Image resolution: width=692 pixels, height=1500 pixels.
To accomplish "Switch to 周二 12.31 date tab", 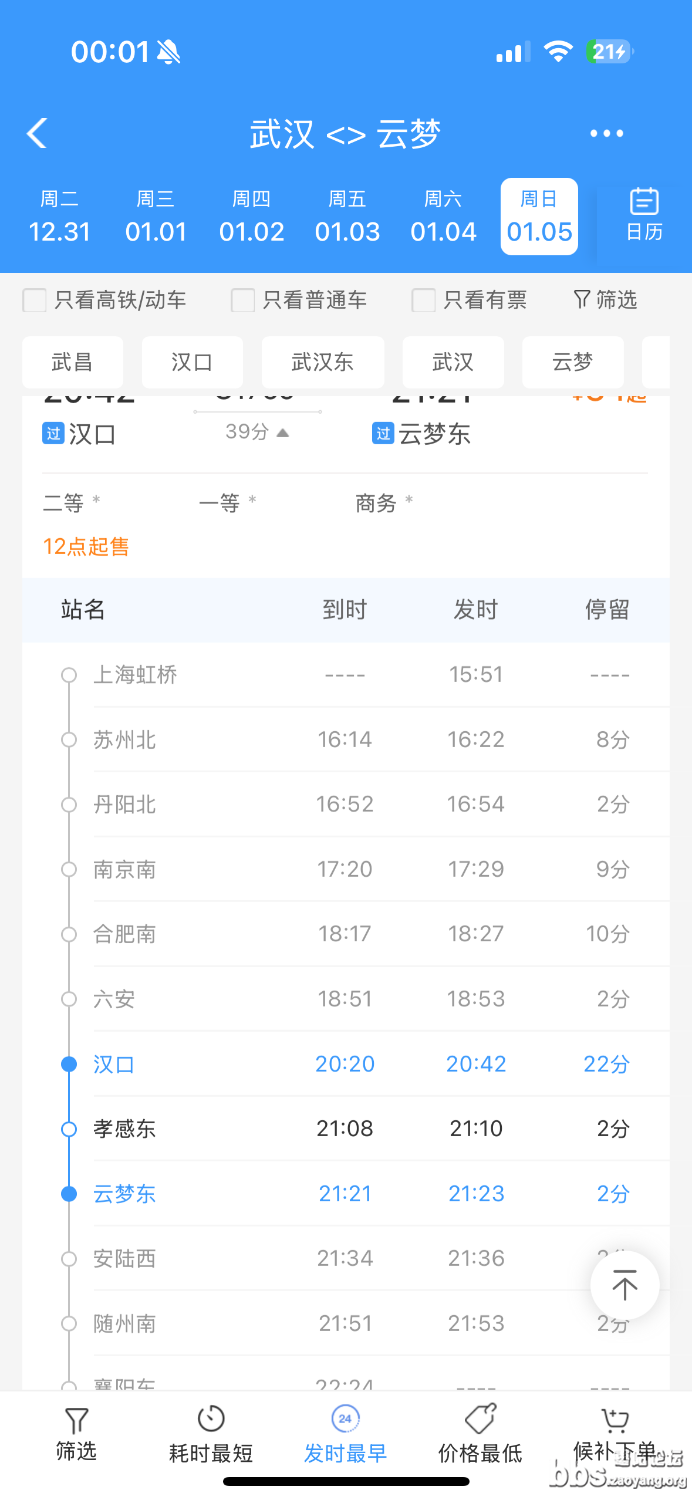I will [x=59, y=216].
